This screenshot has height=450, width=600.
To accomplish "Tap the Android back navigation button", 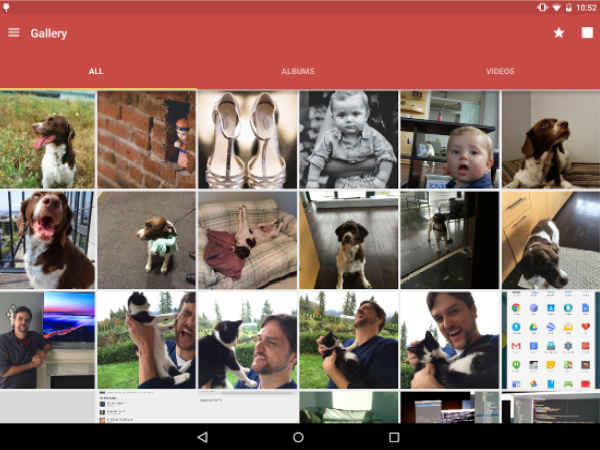I will click(x=203, y=437).
